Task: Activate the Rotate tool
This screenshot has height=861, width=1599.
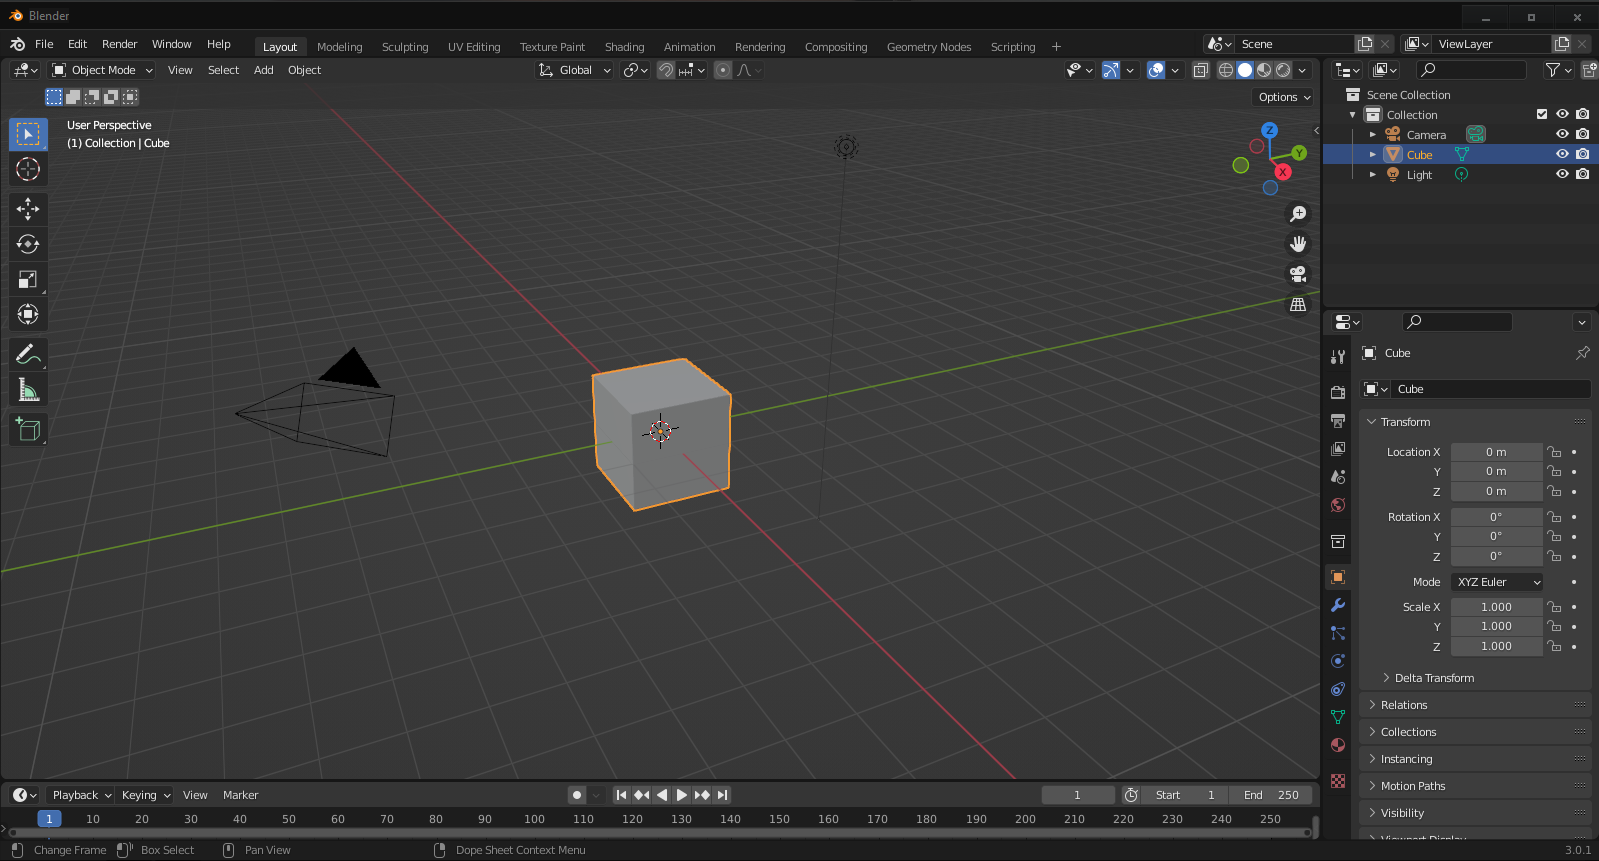Action: (28, 244)
